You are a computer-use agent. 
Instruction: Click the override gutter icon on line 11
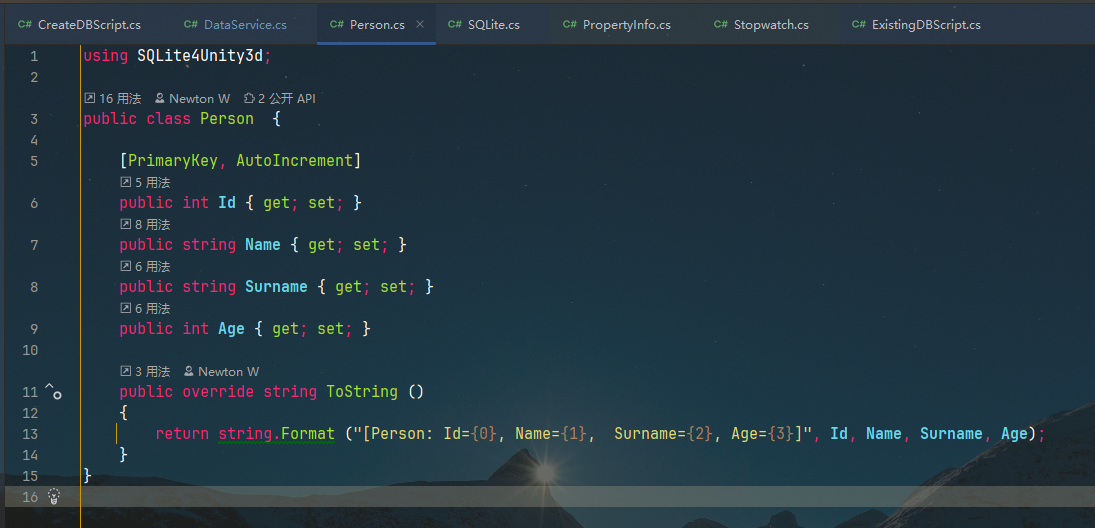coord(54,392)
